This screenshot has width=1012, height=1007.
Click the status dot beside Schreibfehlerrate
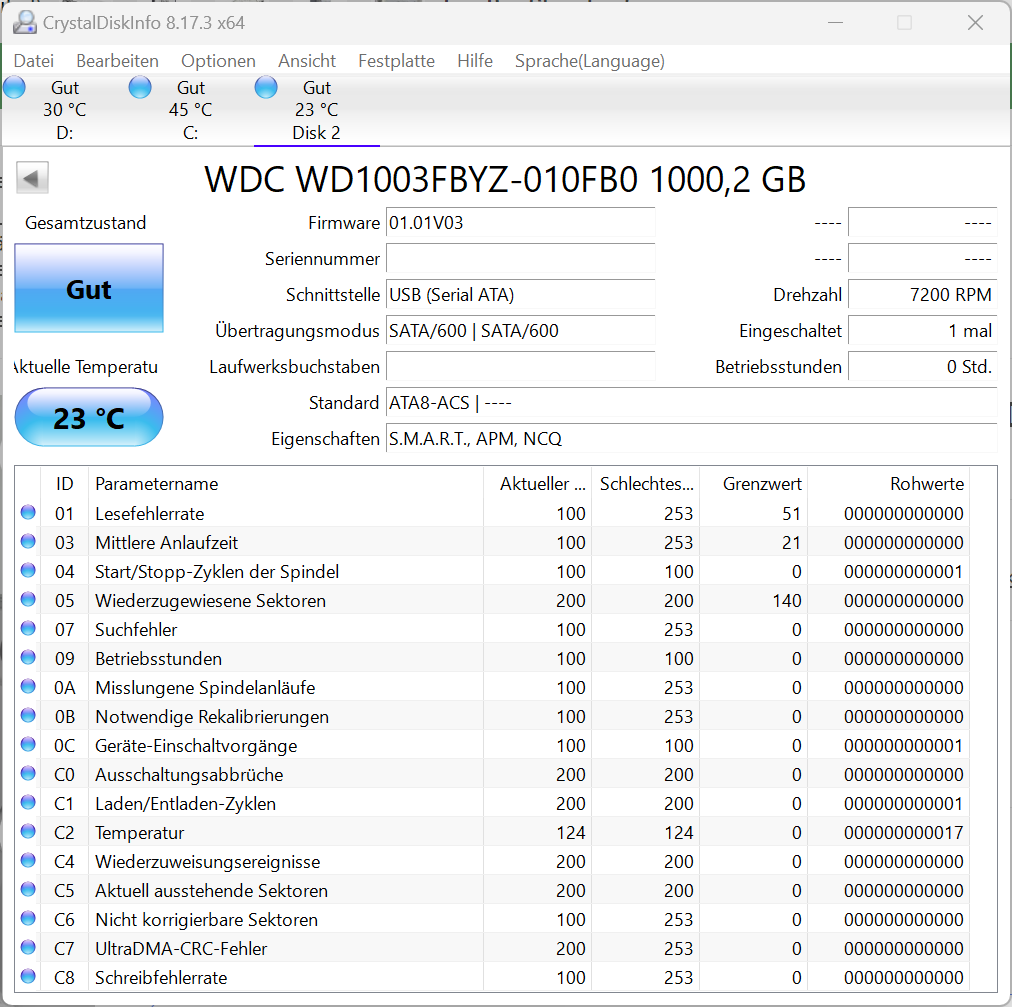[30, 977]
